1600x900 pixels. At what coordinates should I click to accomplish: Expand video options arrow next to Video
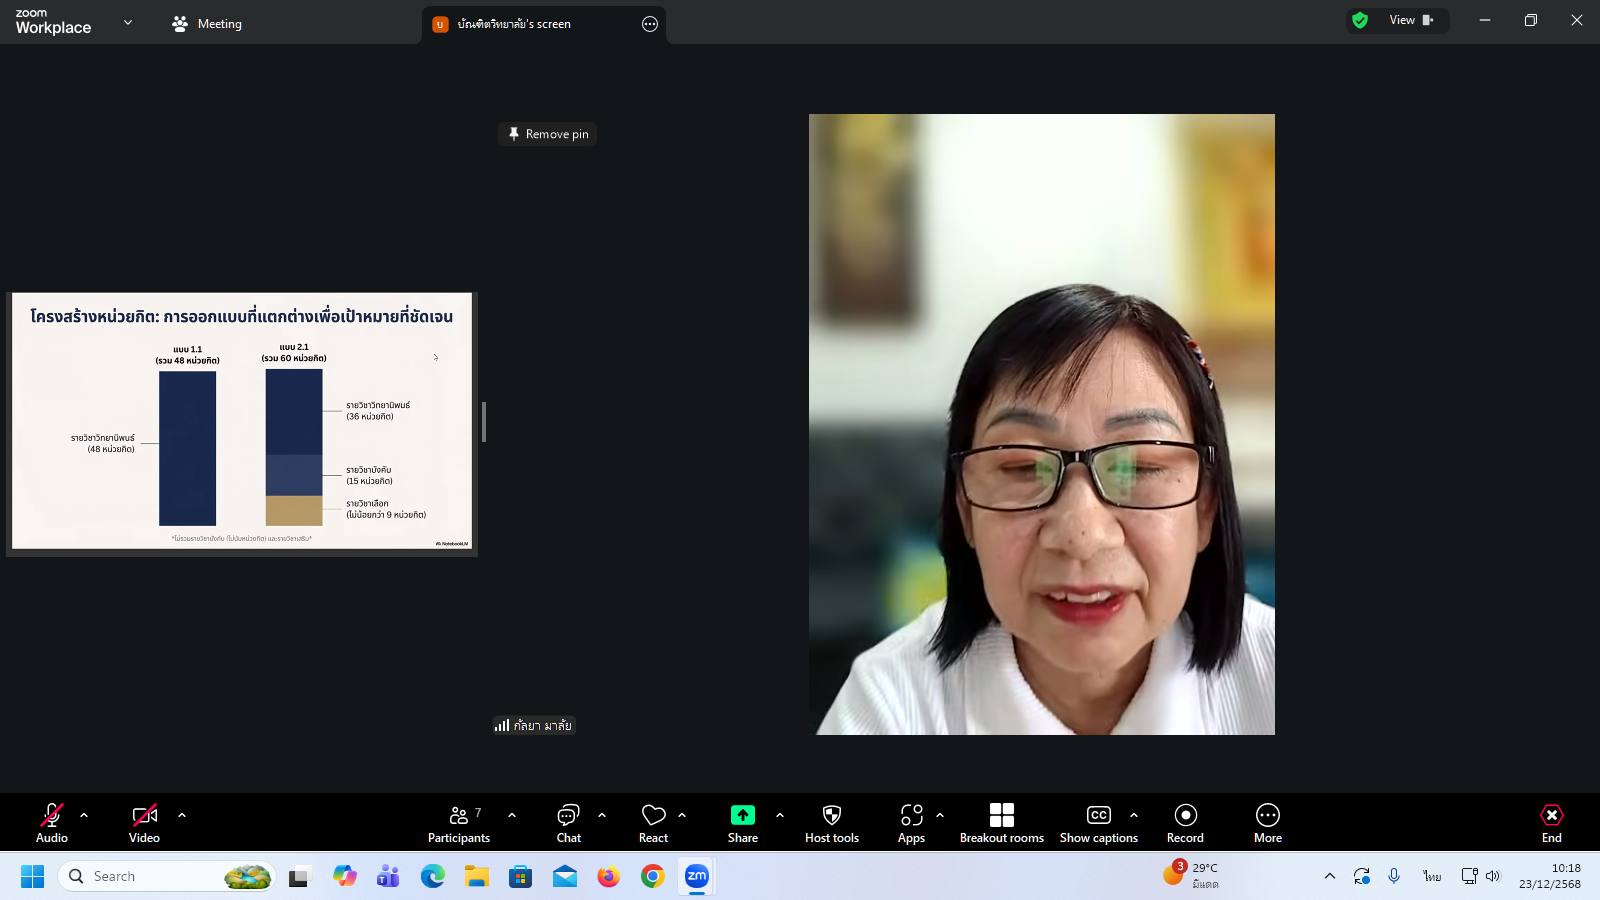coord(182,815)
